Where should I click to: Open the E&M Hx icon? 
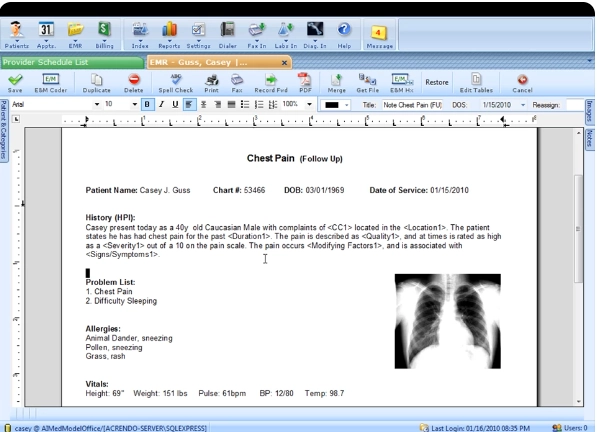[402, 83]
